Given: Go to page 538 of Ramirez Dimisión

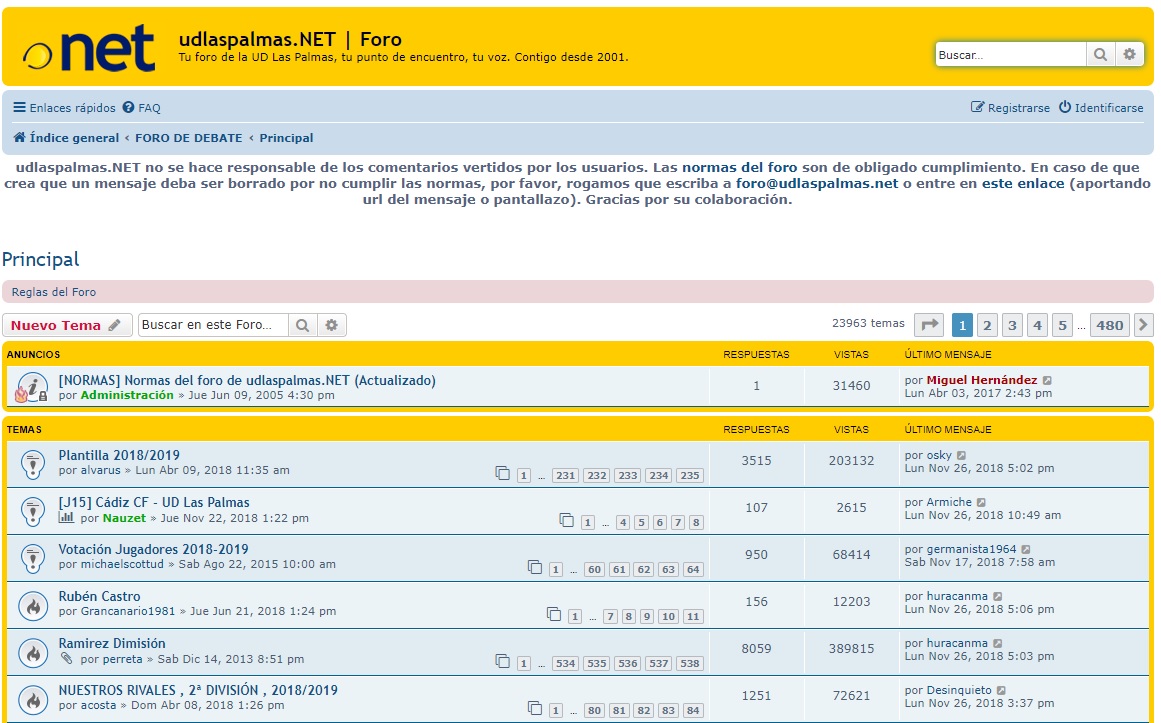Looking at the screenshot, I should pyautogui.click(x=689, y=663).
